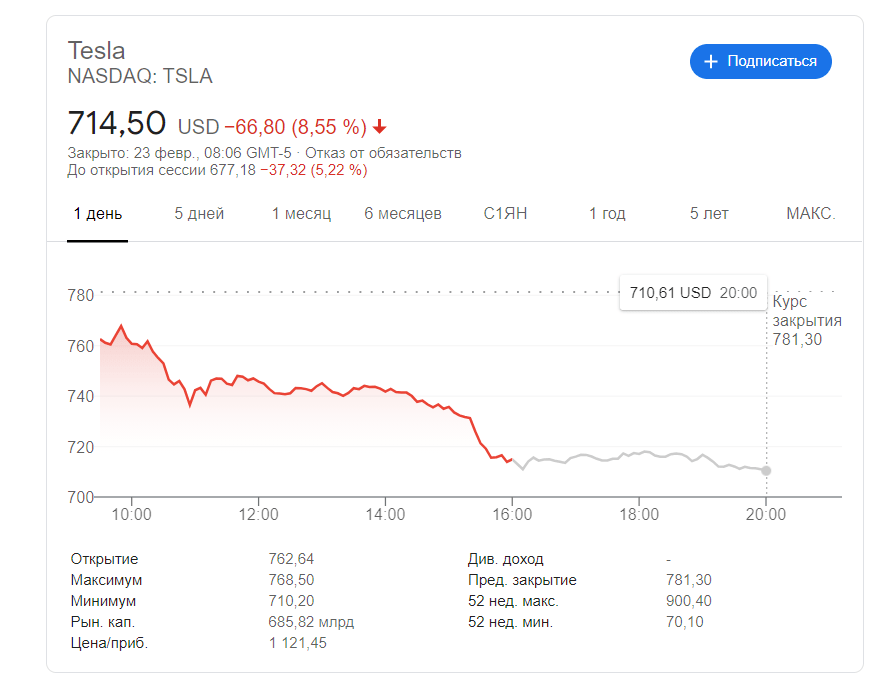
Task: Click the Подписаться subscribe button
Action: [760, 61]
